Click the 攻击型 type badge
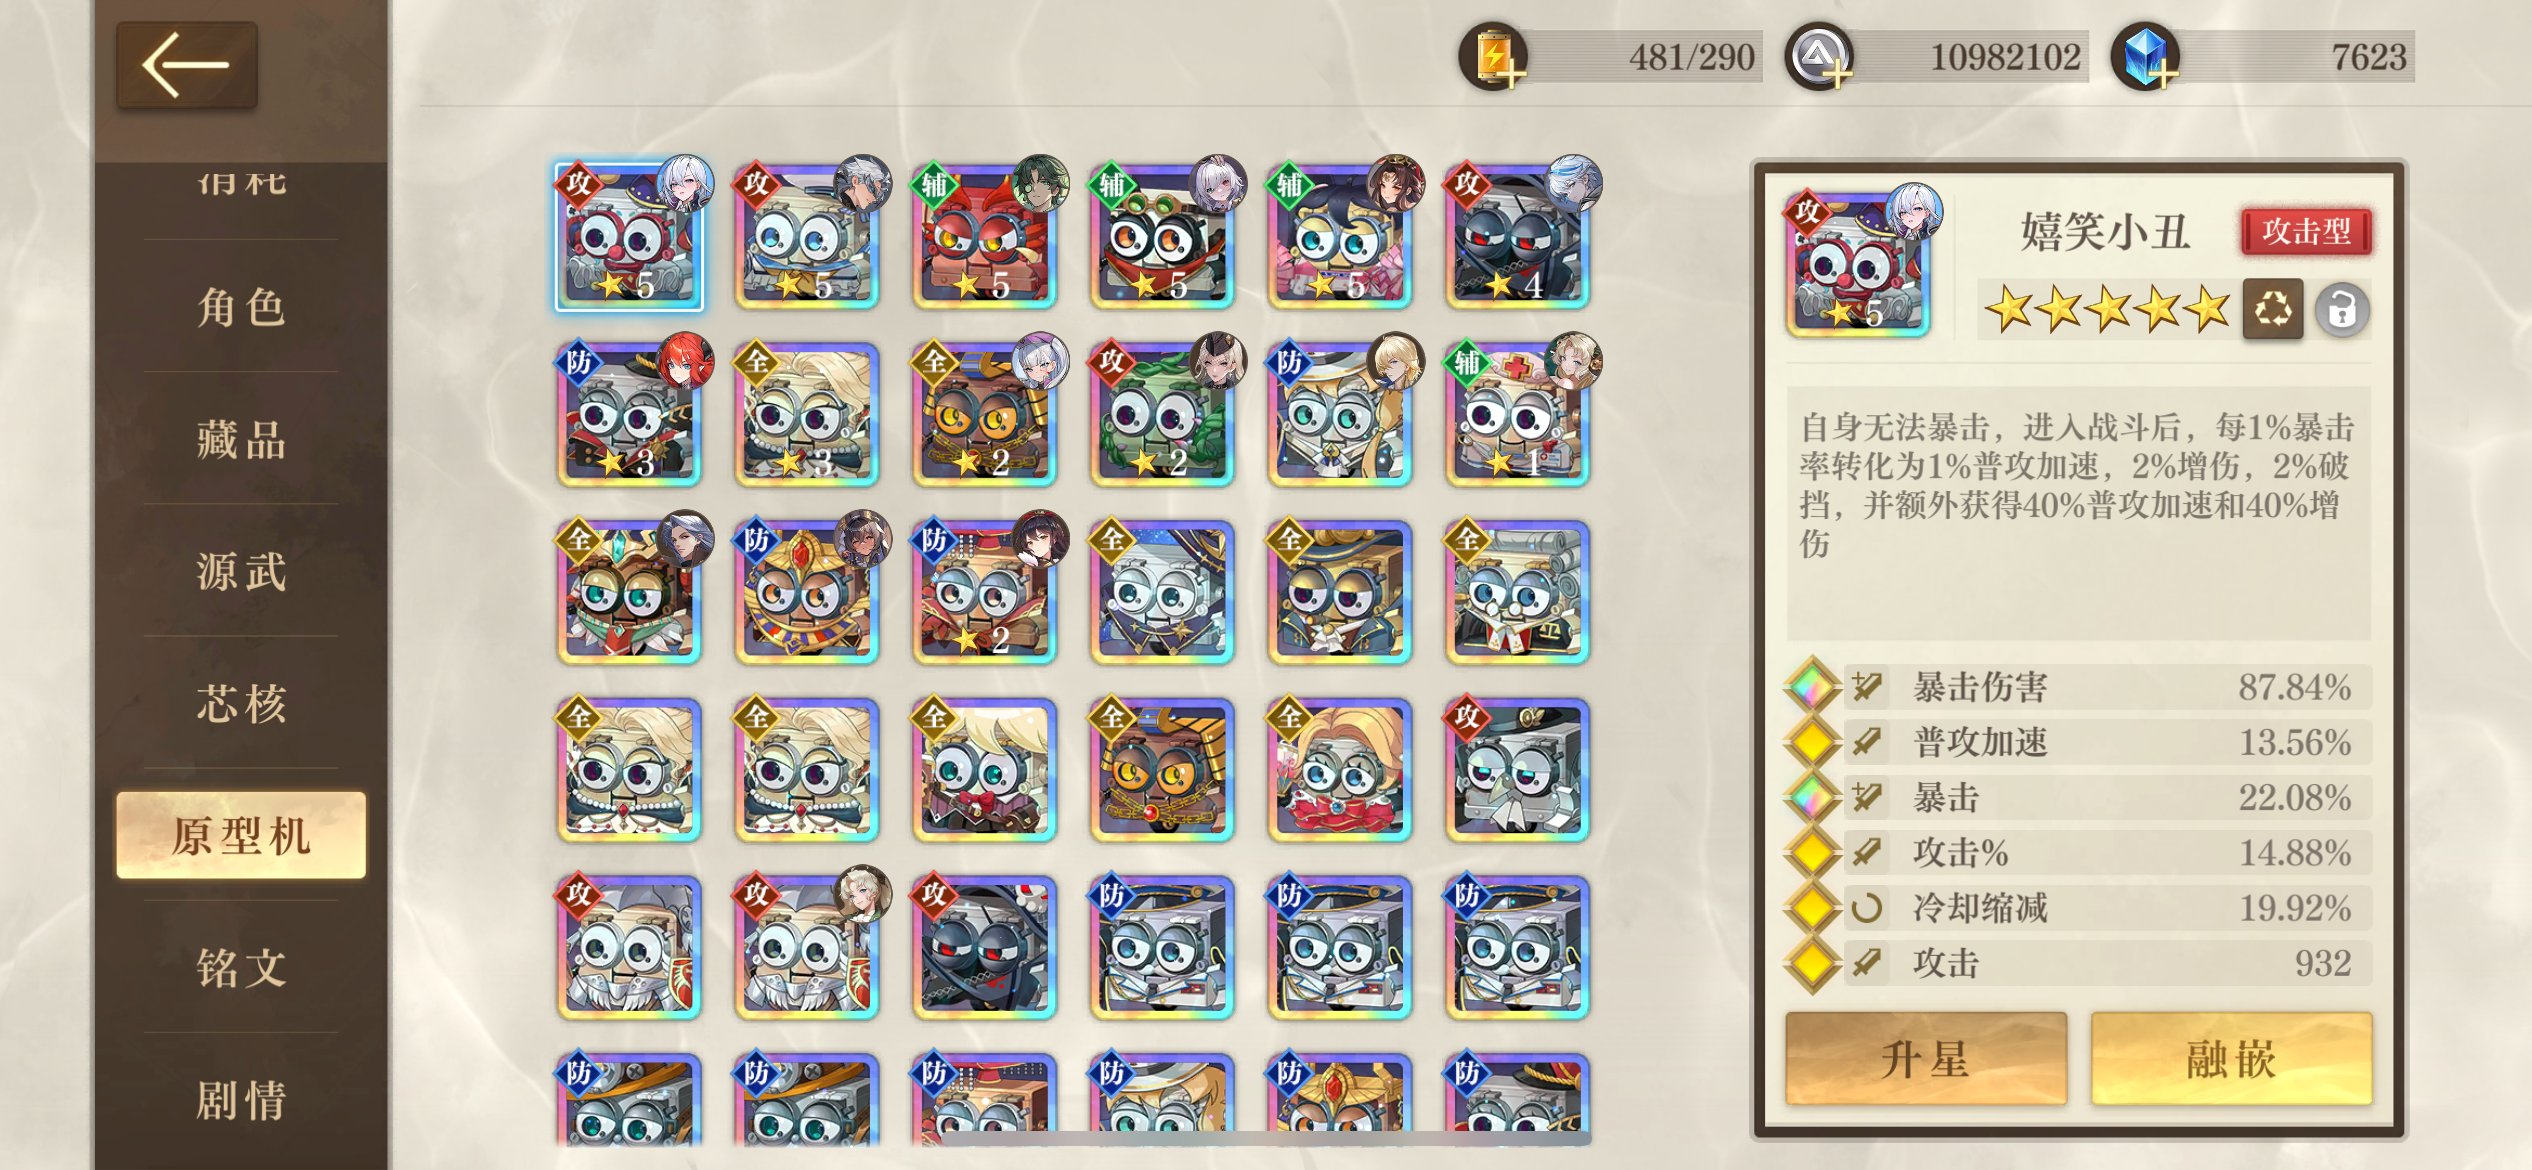Viewport: 2532px width, 1170px height. [x=2306, y=232]
